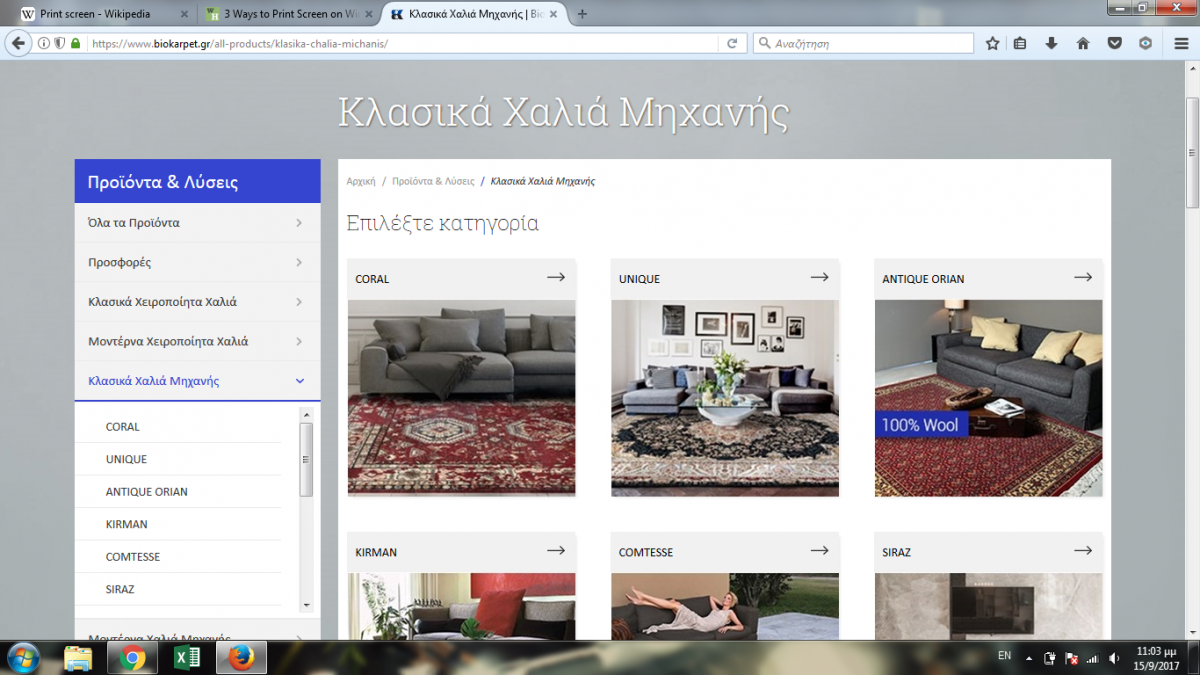
Task: Open COMTESSE in the sidebar submenu
Action: (x=133, y=557)
